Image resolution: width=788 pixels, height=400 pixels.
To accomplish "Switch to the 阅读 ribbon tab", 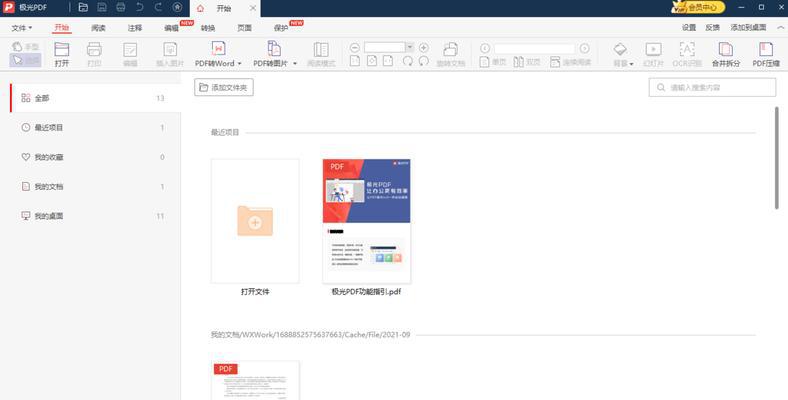I will (x=98, y=28).
